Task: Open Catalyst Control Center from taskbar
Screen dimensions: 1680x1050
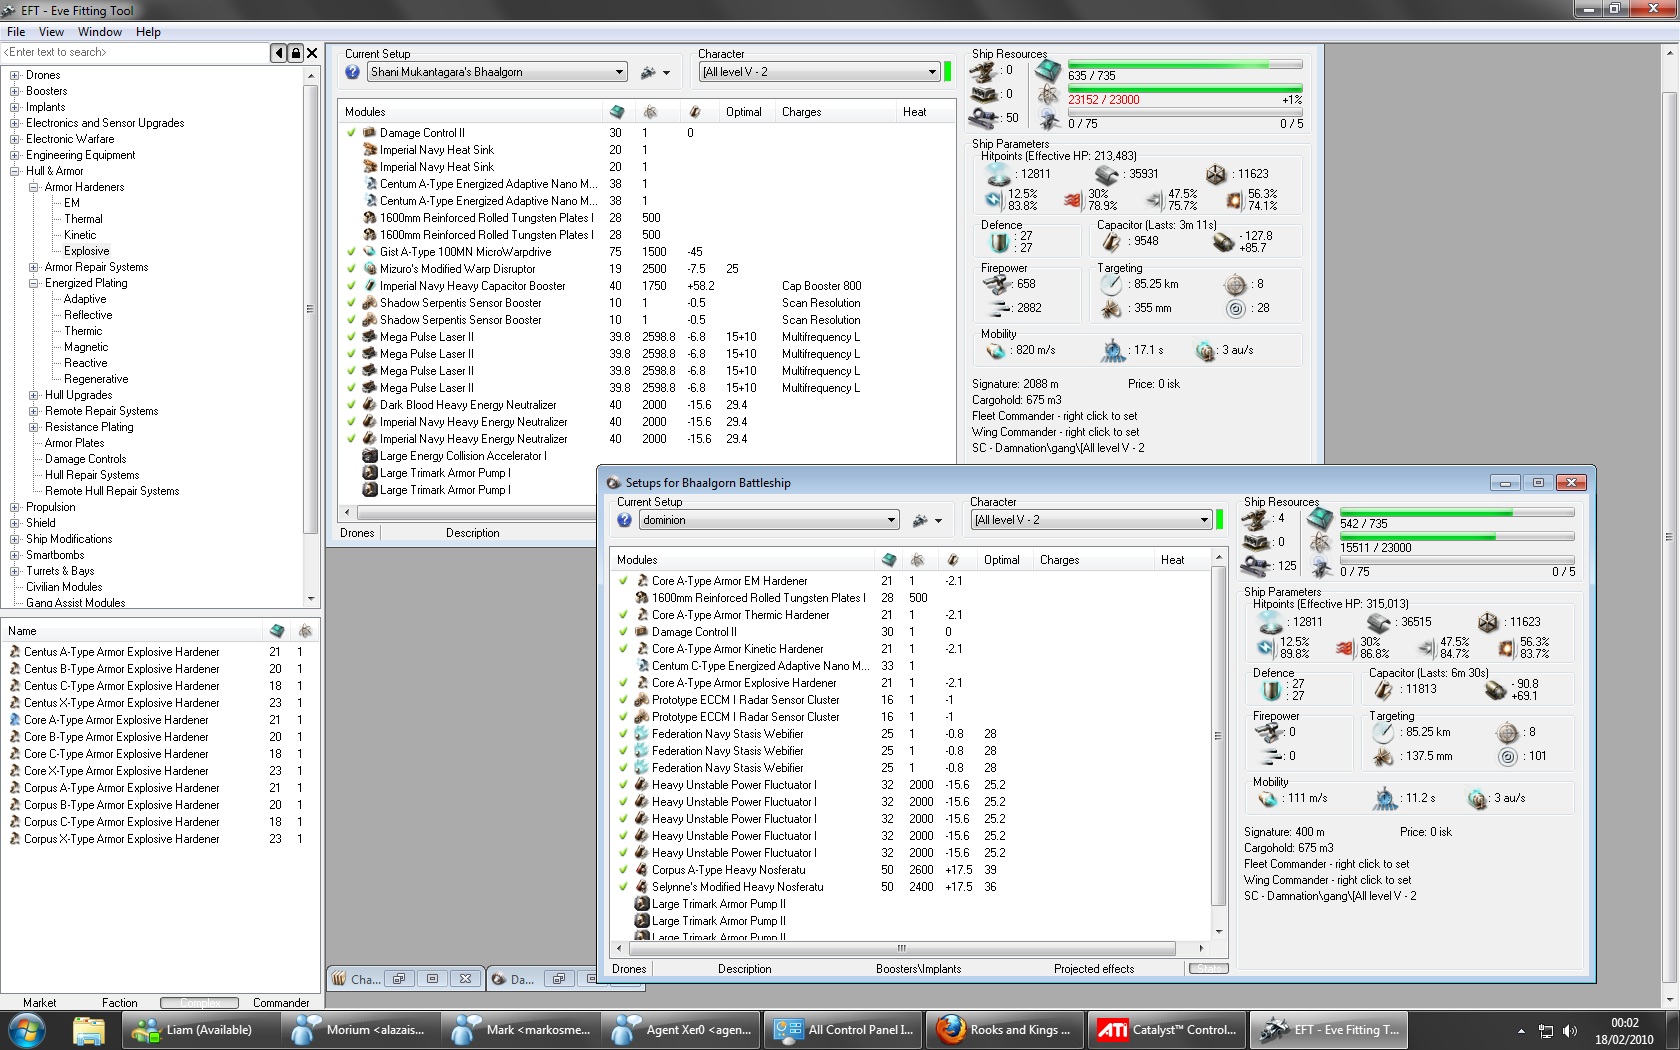Action: tap(1167, 1029)
